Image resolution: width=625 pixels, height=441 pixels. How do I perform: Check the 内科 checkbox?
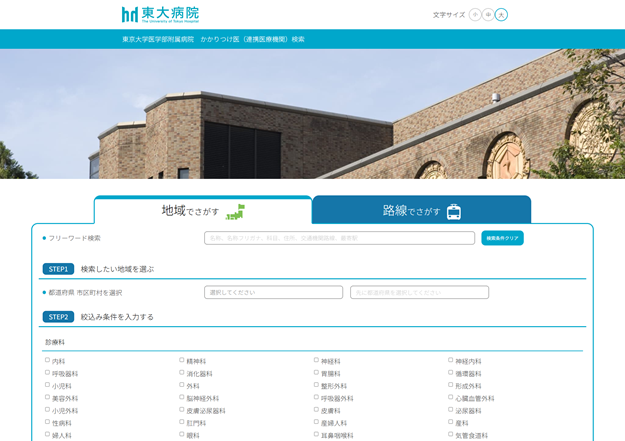(x=47, y=360)
